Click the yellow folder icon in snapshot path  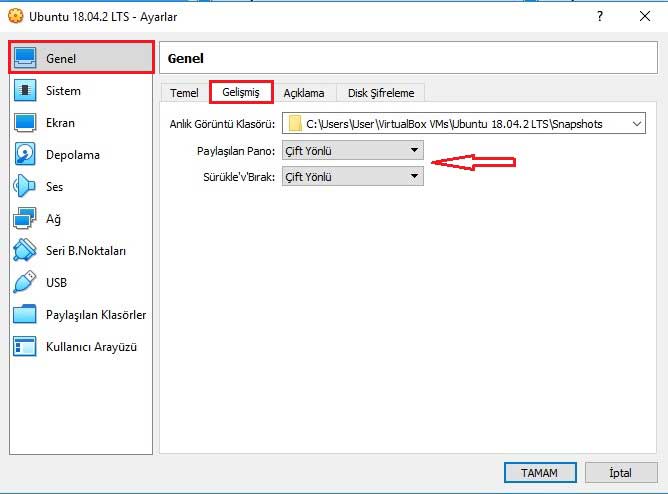(x=295, y=124)
